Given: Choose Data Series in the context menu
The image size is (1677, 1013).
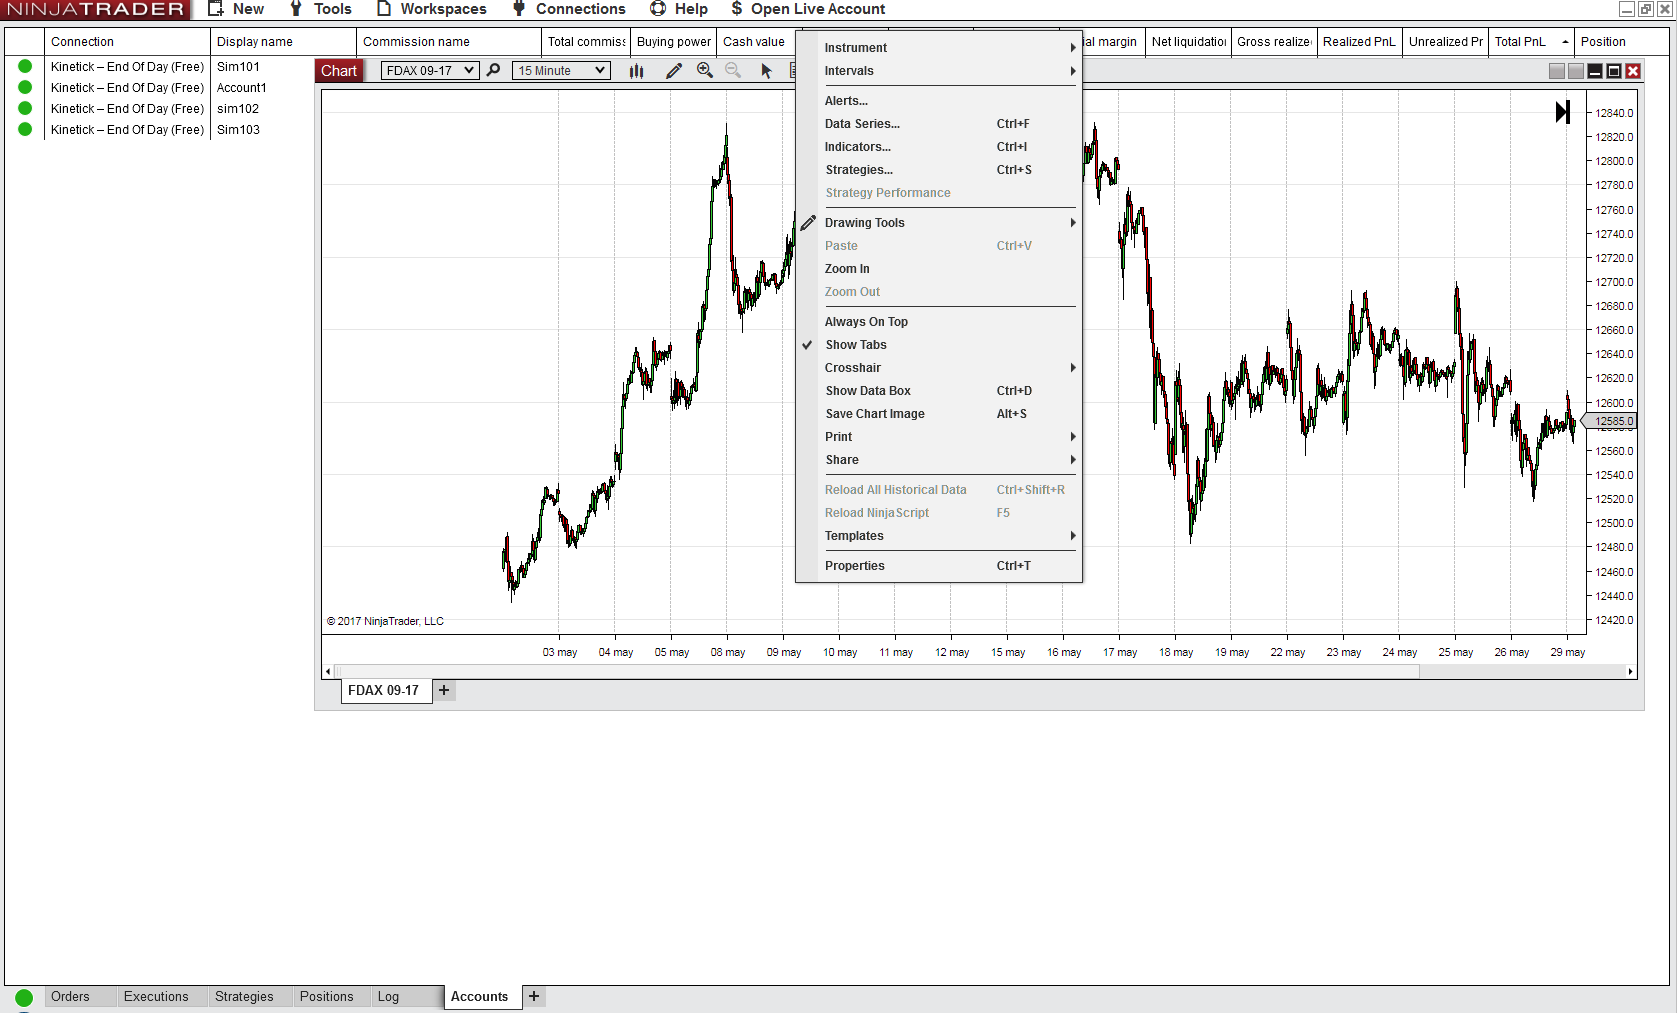Looking at the screenshot, I should pos(939,124).
